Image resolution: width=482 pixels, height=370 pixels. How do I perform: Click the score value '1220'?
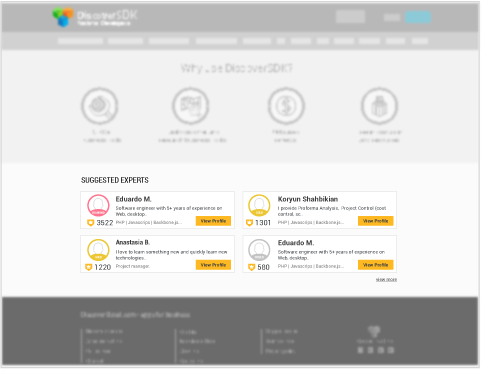click(103, 267)
